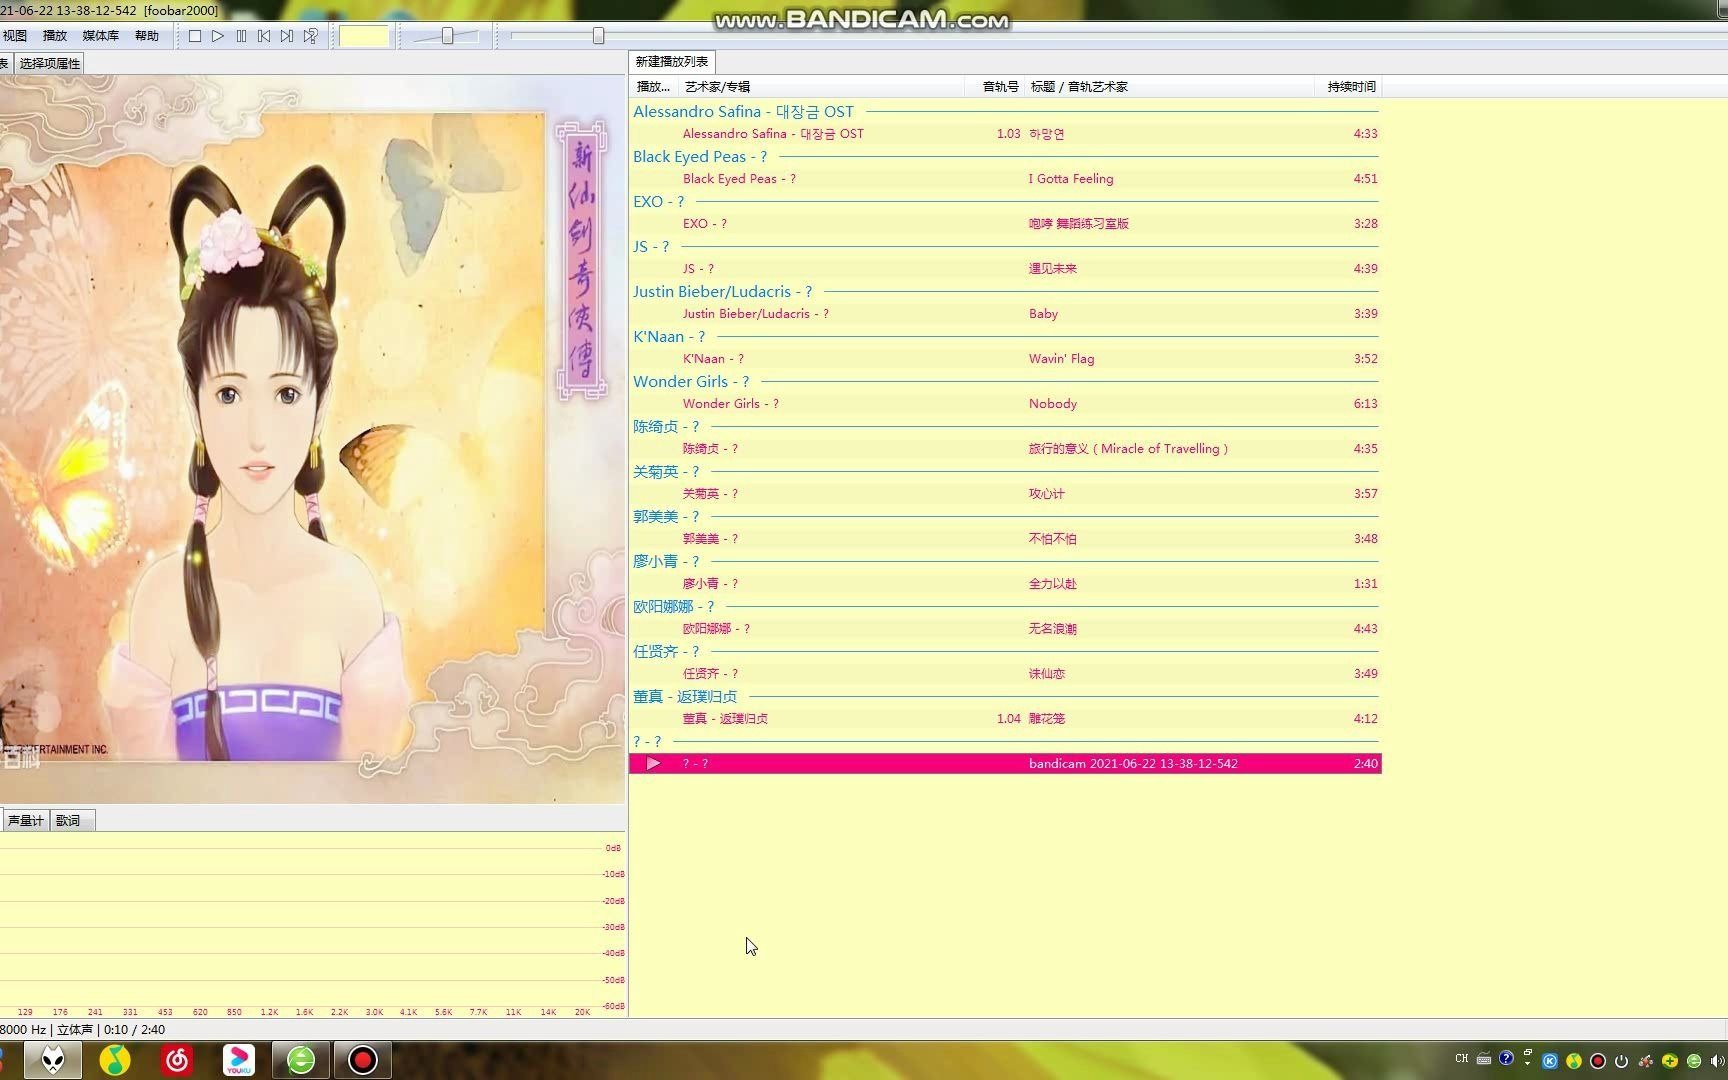Click the playing indicator on the bandicam track

tap(653, 764)
